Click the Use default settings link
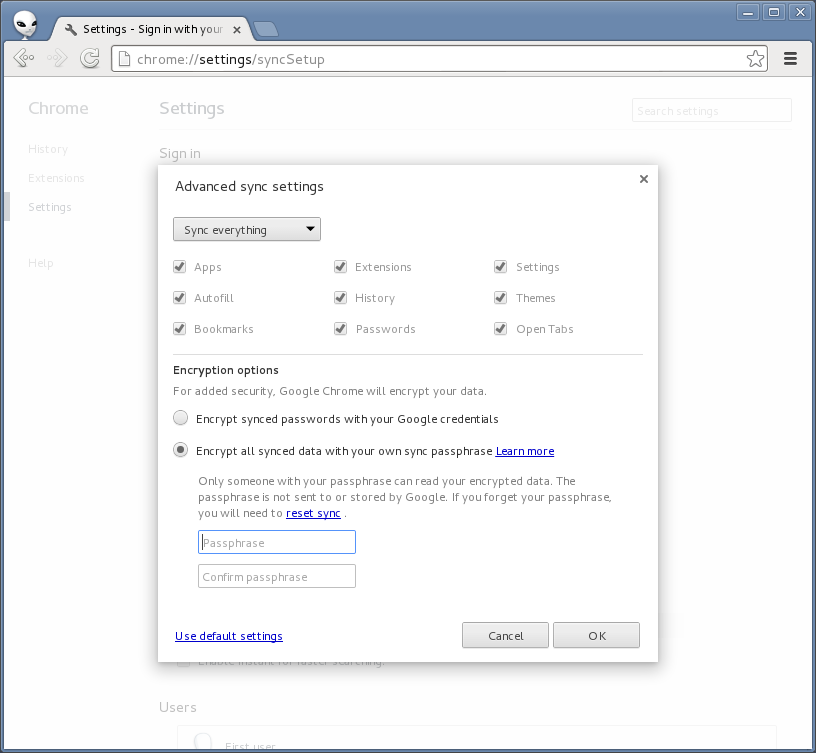Image resolution: width=816 pixels, height=753 pixels. 228,636
